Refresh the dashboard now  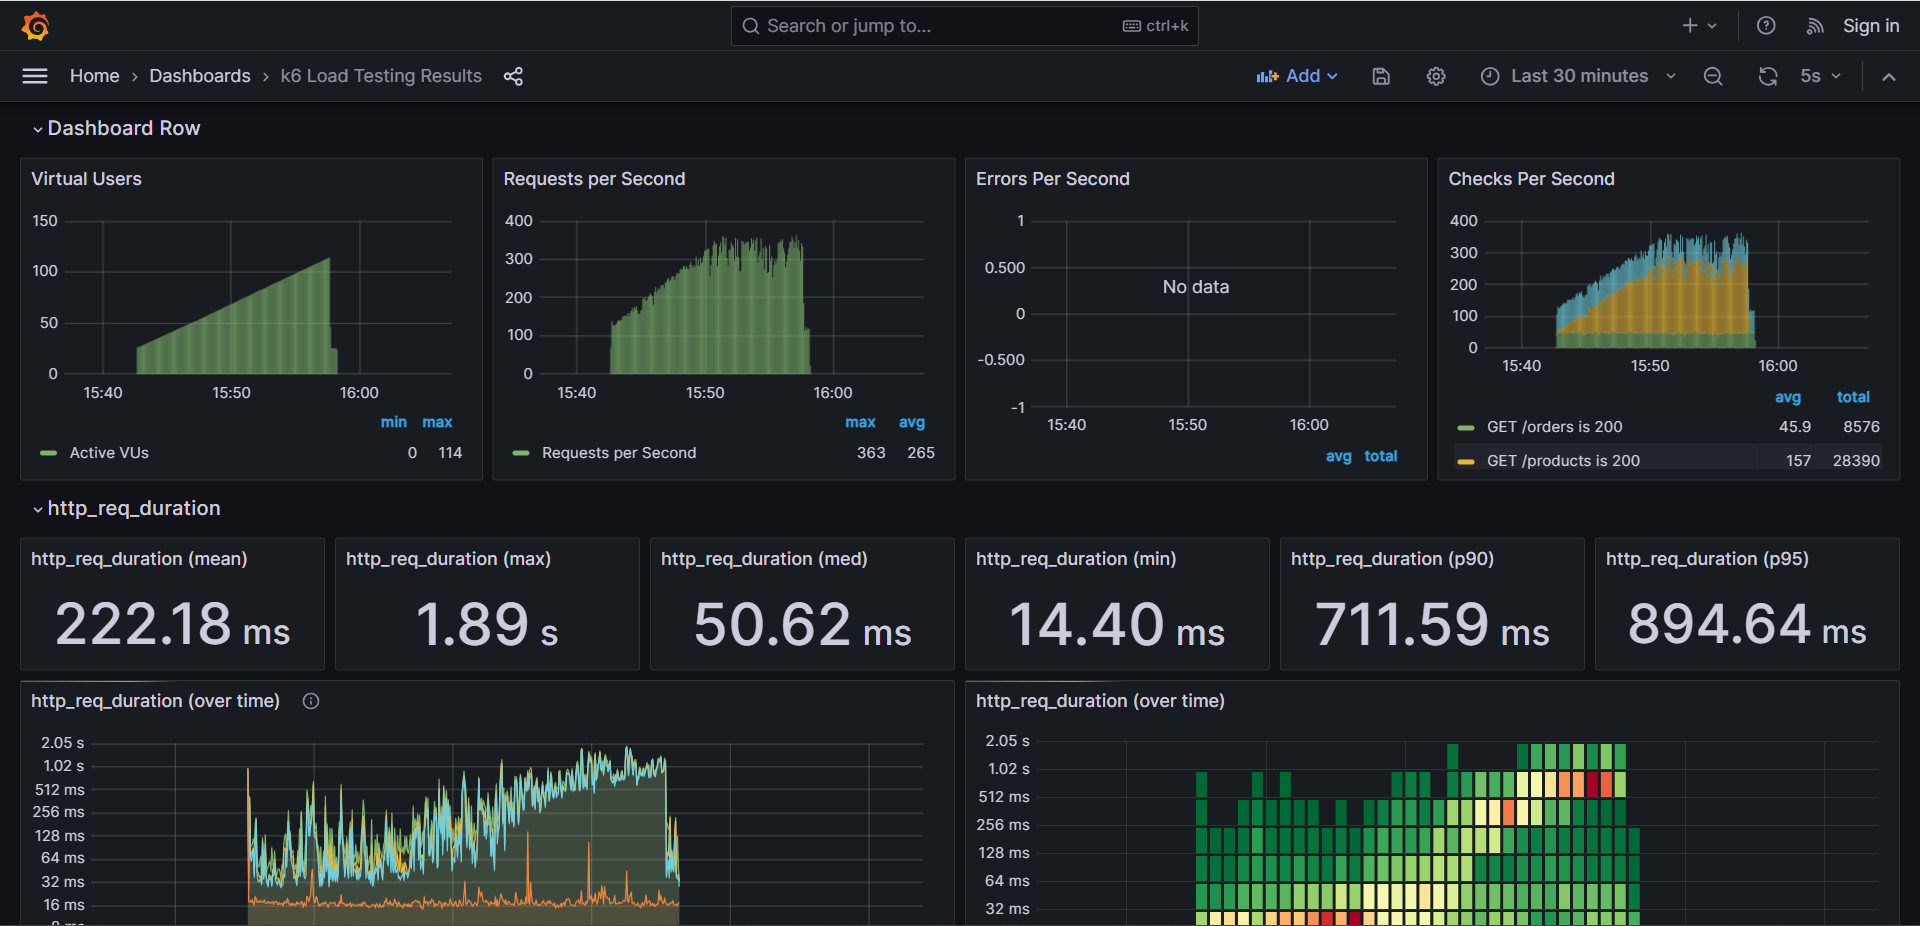1768,76
